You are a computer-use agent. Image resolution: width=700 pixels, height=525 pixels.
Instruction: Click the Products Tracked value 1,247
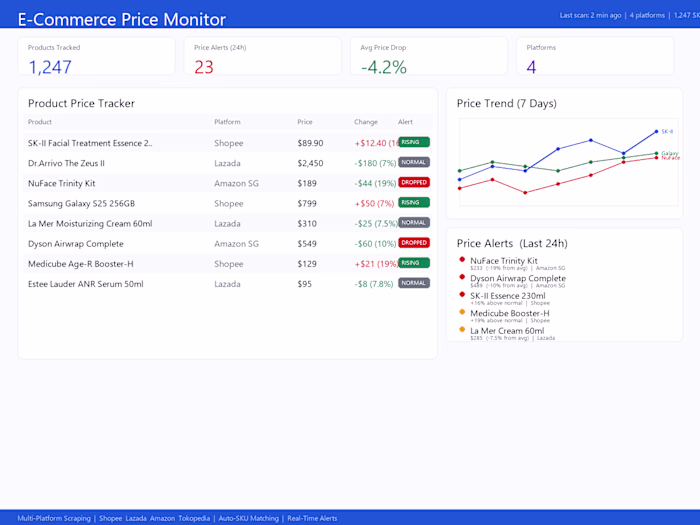(50, 67)
